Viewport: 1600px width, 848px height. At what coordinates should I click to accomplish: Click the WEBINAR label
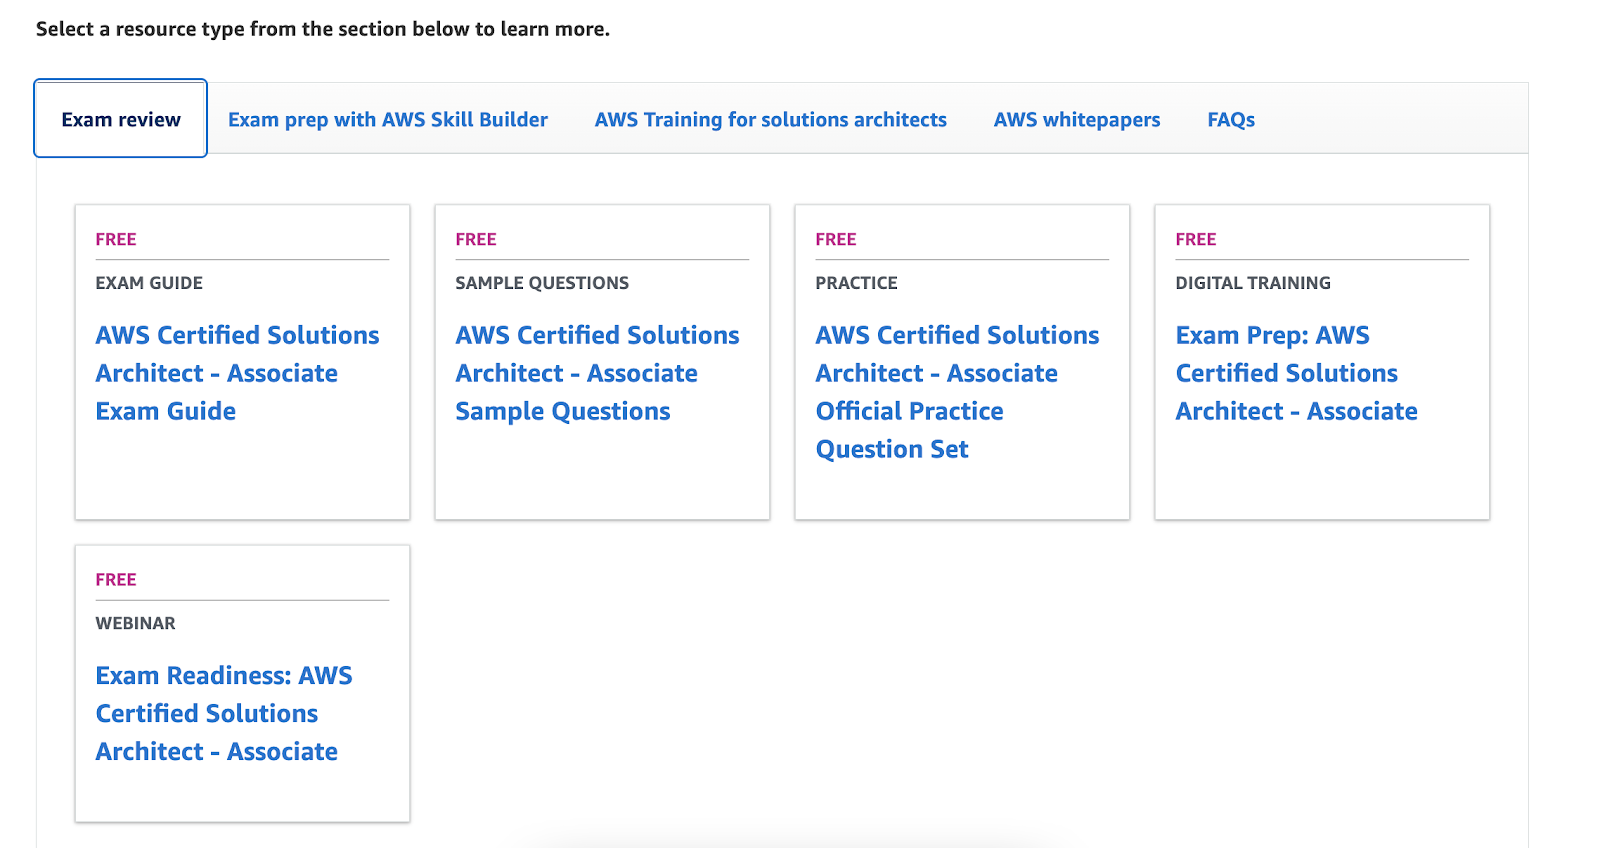coord(135,623)
